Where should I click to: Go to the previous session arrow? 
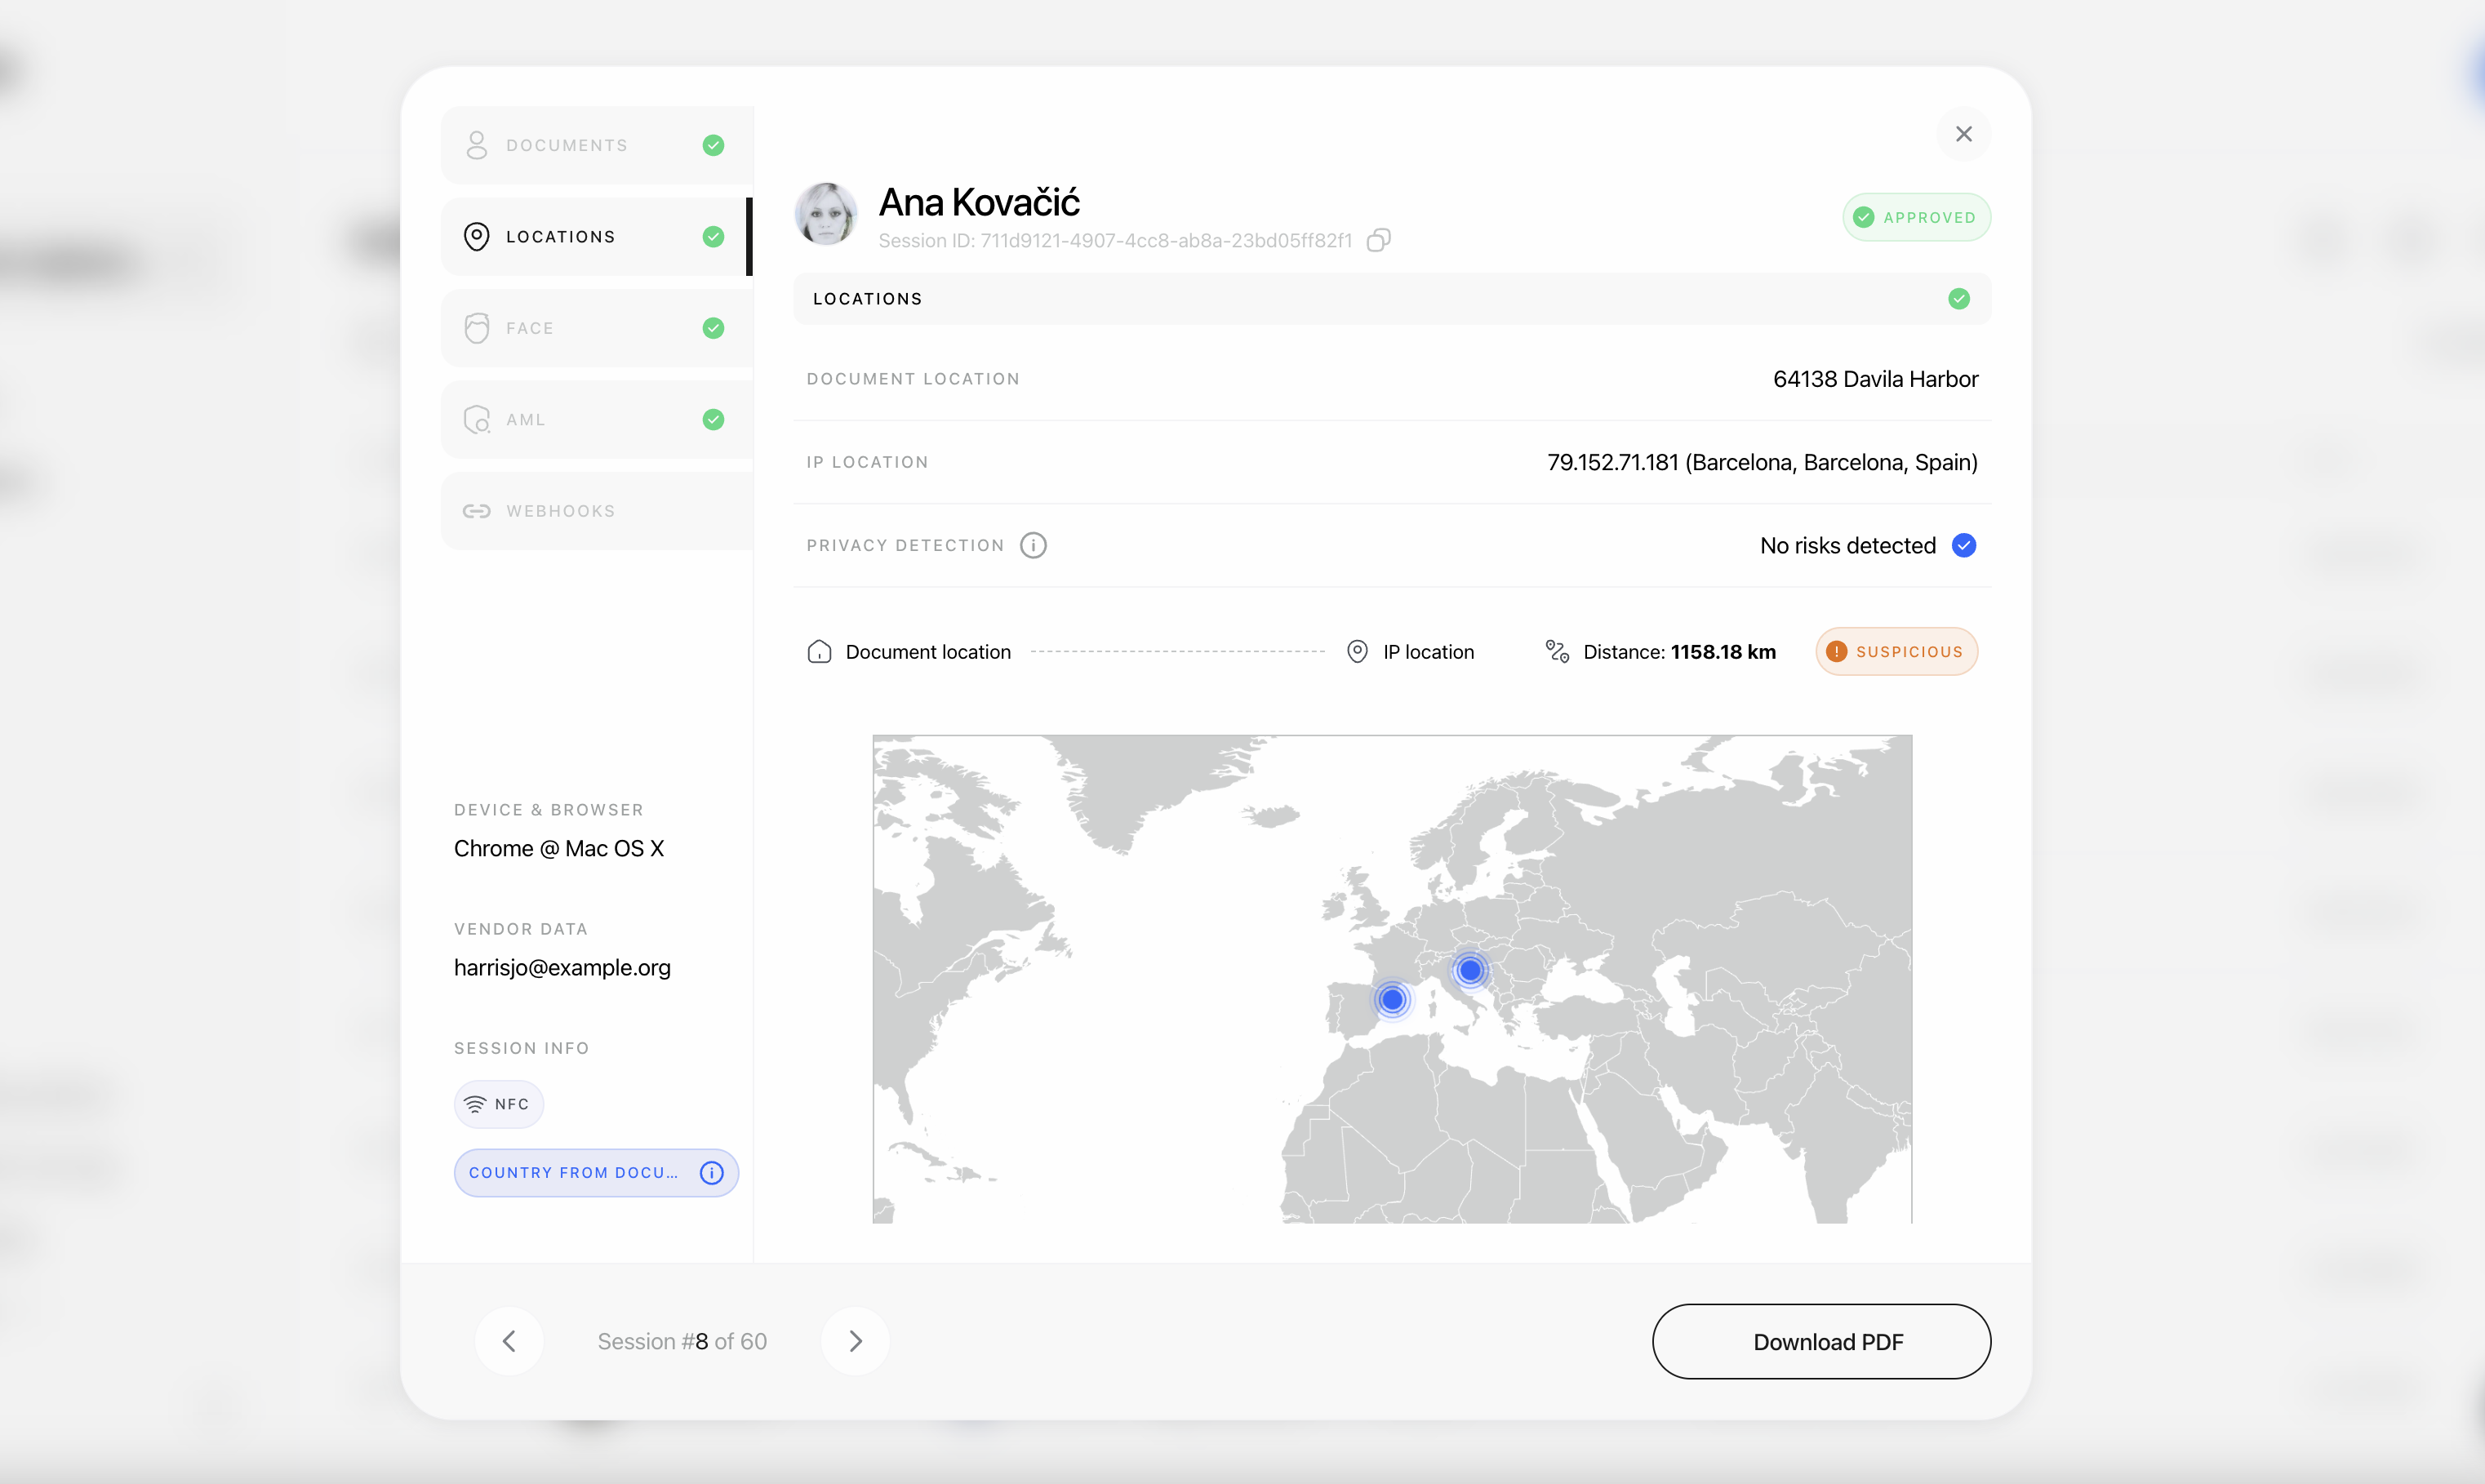point(509,1341)
